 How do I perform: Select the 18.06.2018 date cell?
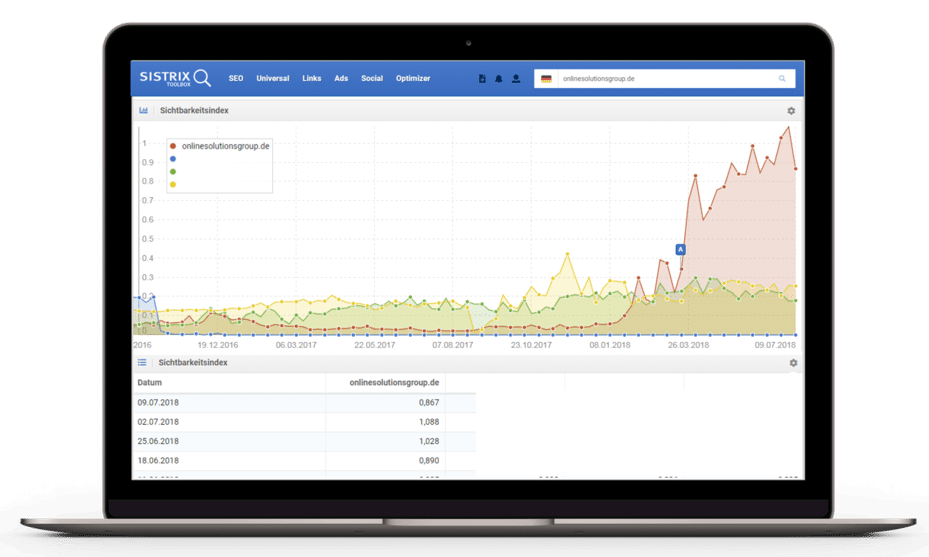[x=158, y=460]
